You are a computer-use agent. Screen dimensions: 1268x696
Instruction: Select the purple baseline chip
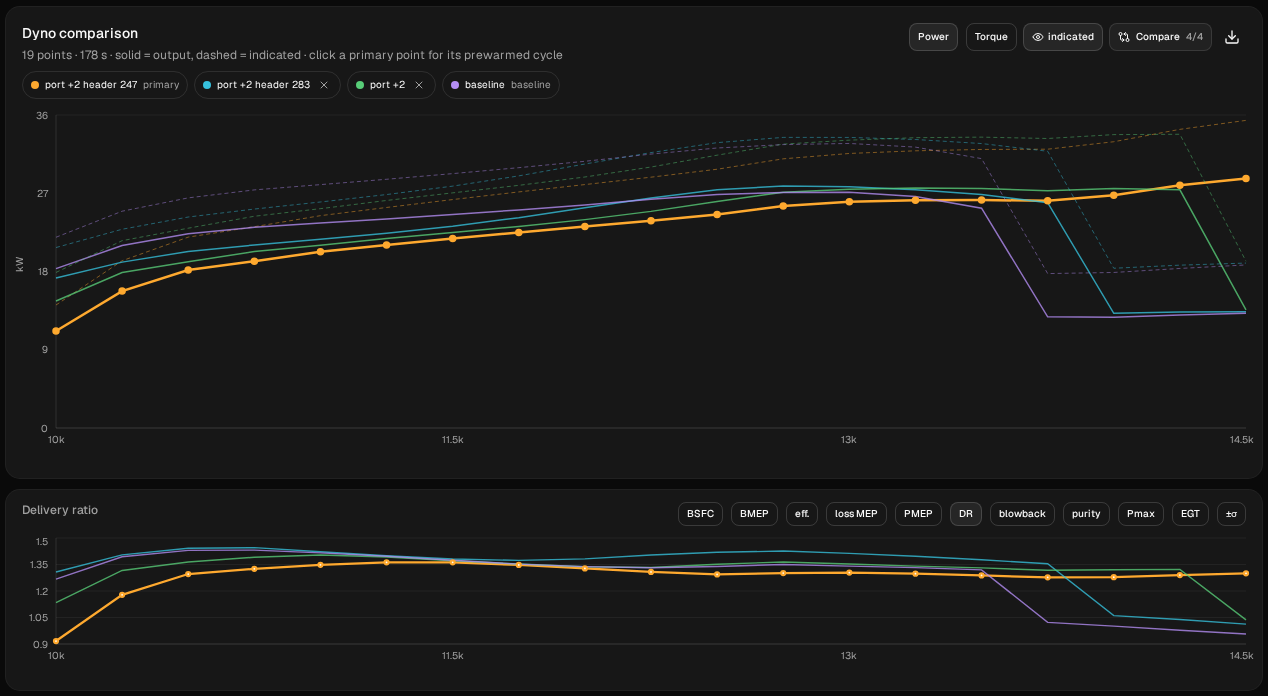point(500,85)
